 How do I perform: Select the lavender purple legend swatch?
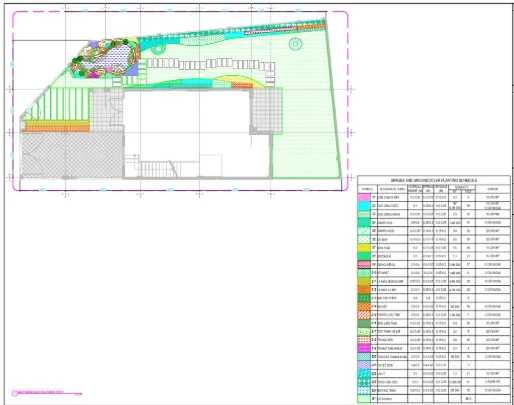click(x=364, y=365)
